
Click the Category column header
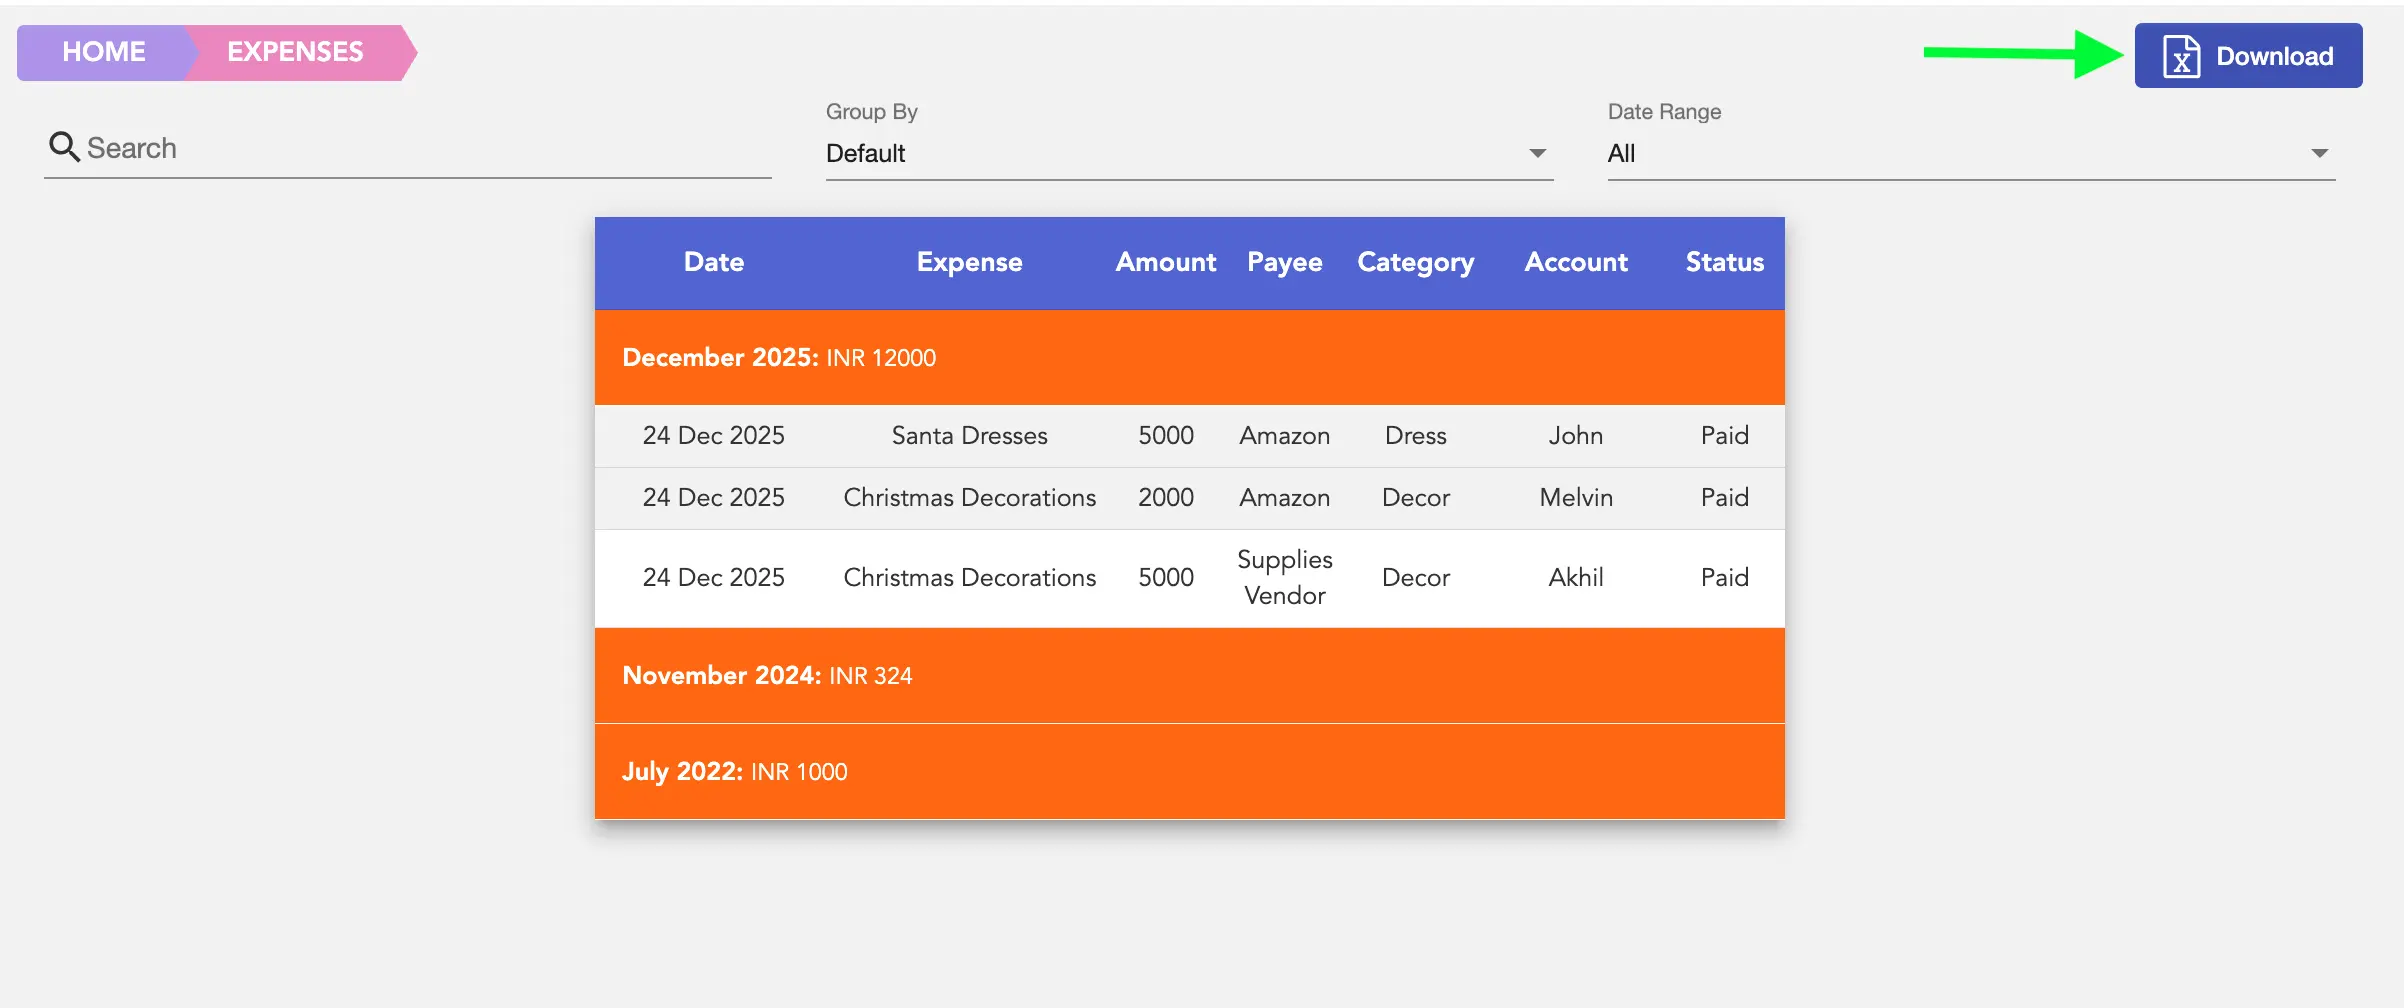pyautogui.click(x=1416, y=263)
